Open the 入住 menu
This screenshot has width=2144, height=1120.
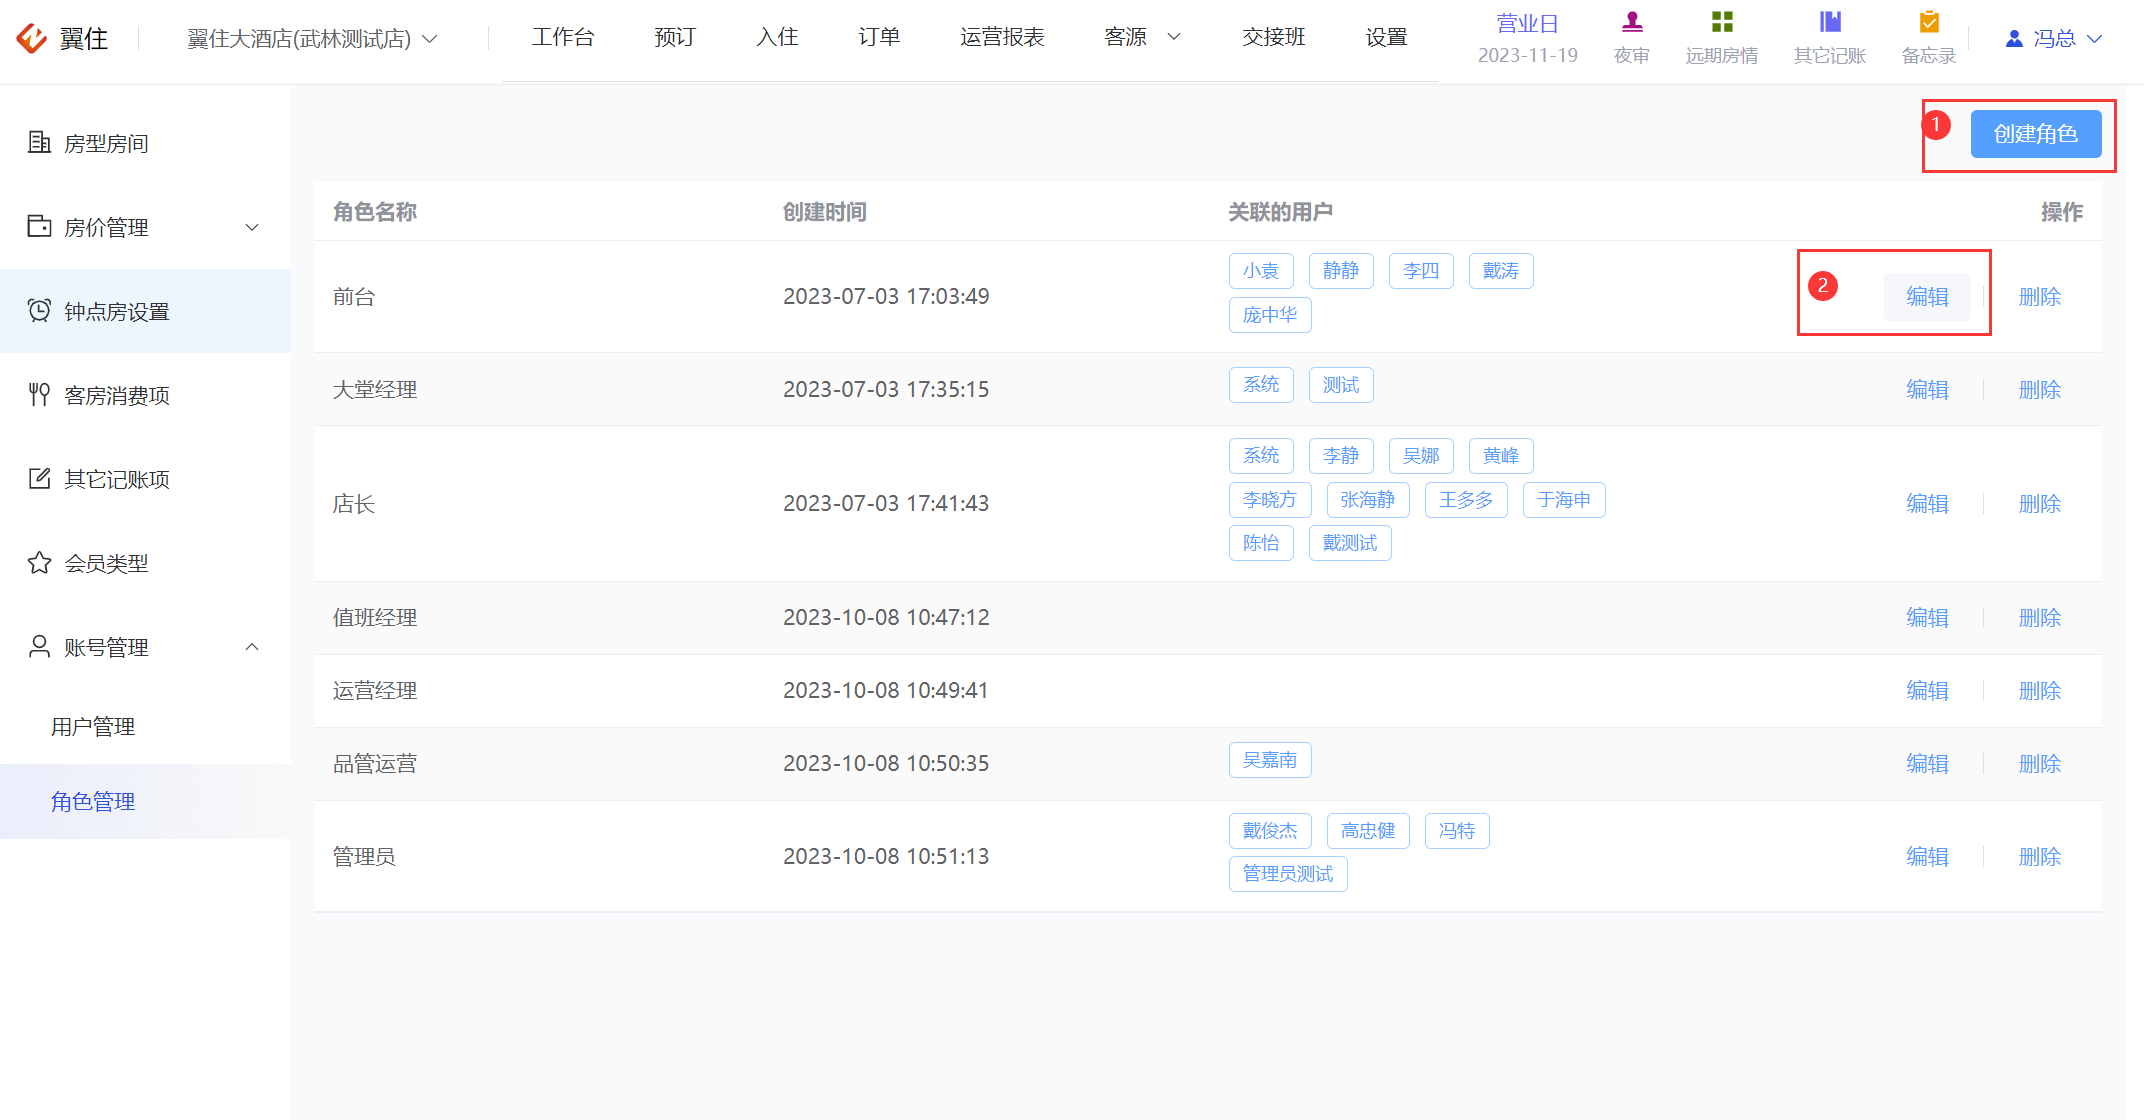pos(777,37)
